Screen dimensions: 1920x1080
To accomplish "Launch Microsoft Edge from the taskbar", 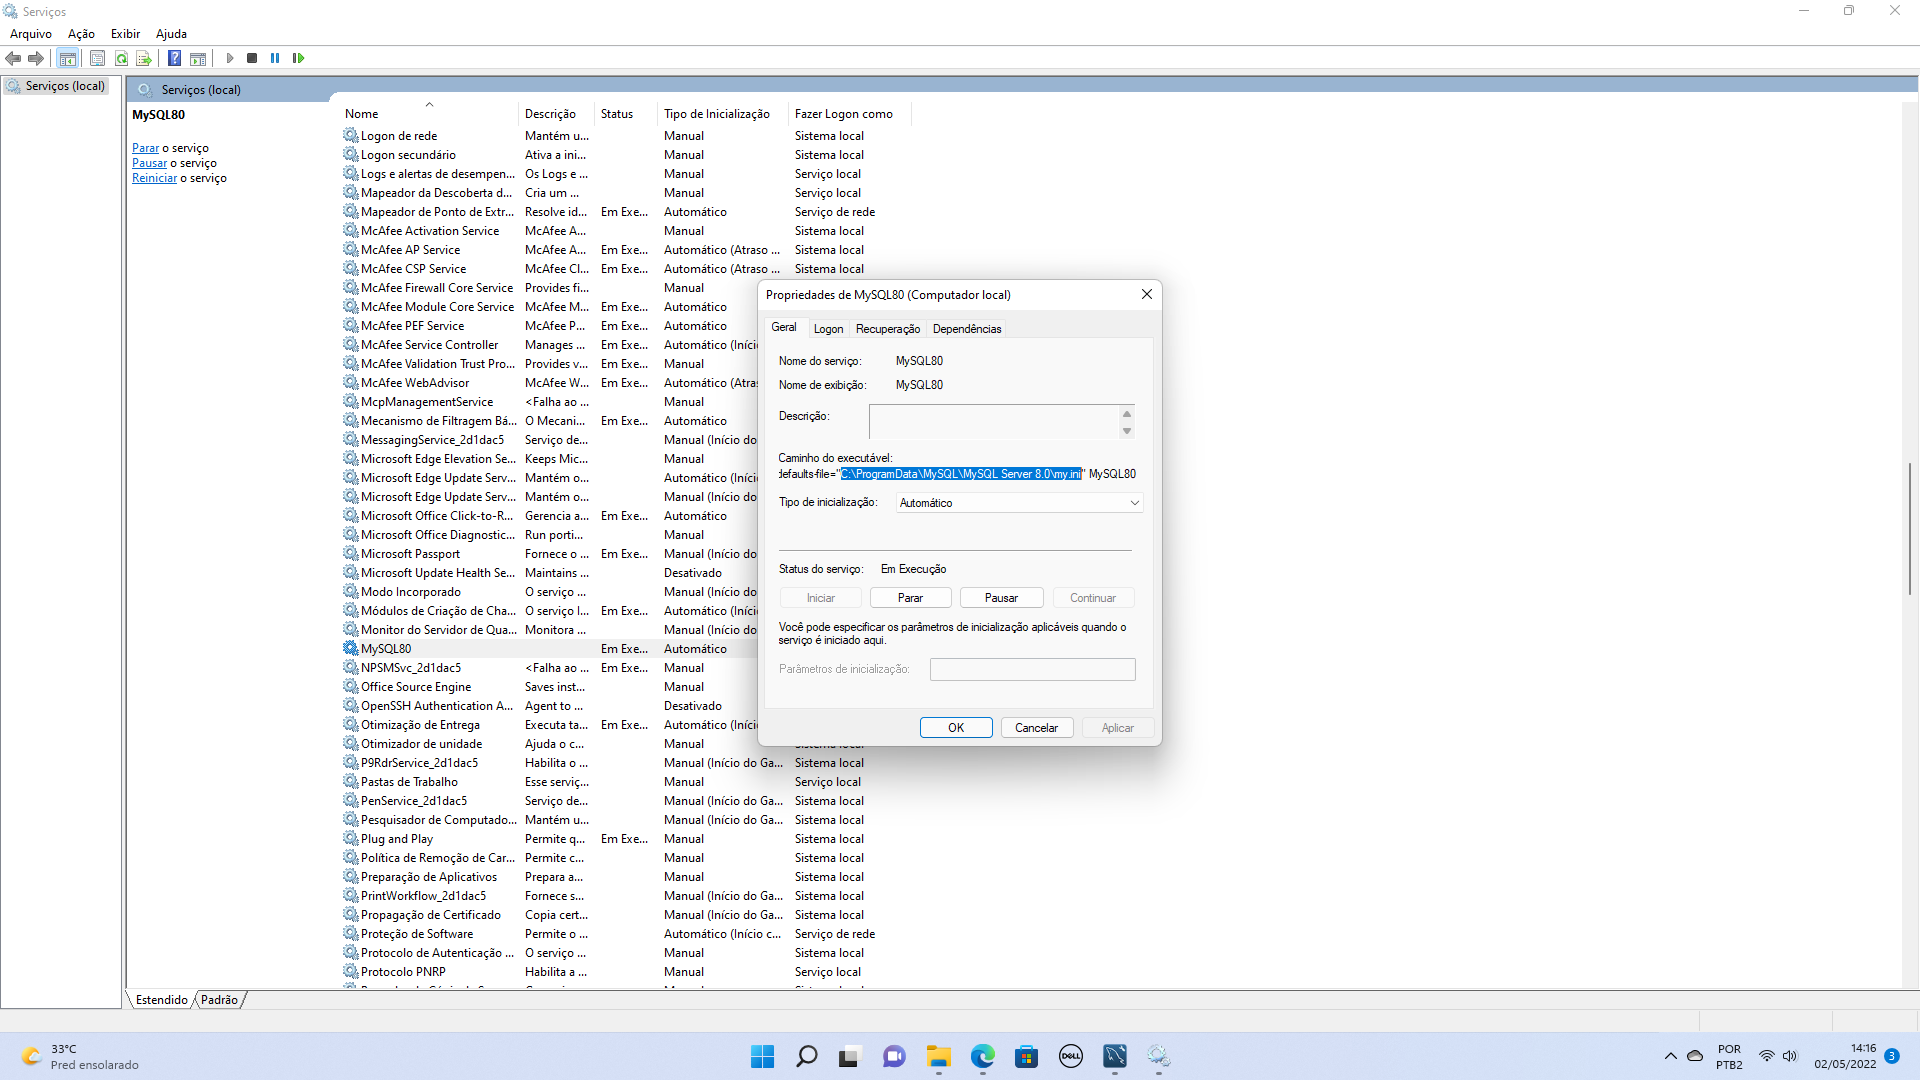I will click(982, 1056).
